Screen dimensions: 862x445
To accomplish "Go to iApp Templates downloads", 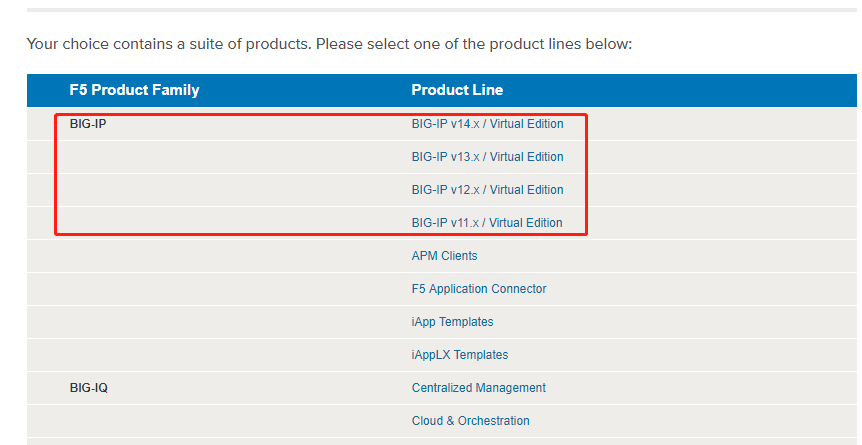I will click(452, 322).
